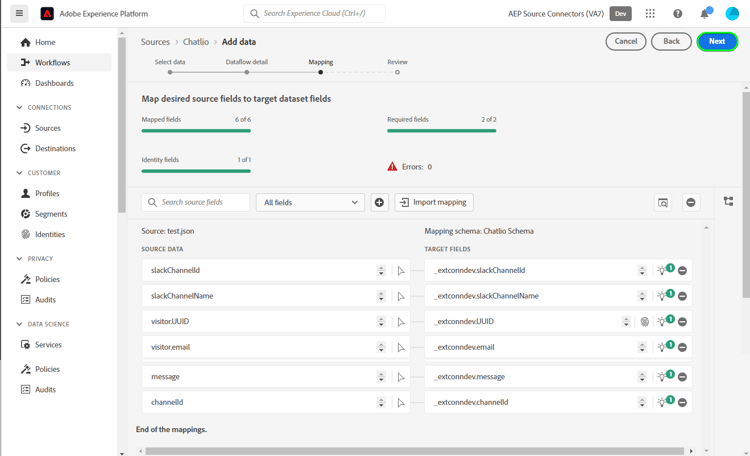Click Sources breadcrumb link

tap(155, 42)
